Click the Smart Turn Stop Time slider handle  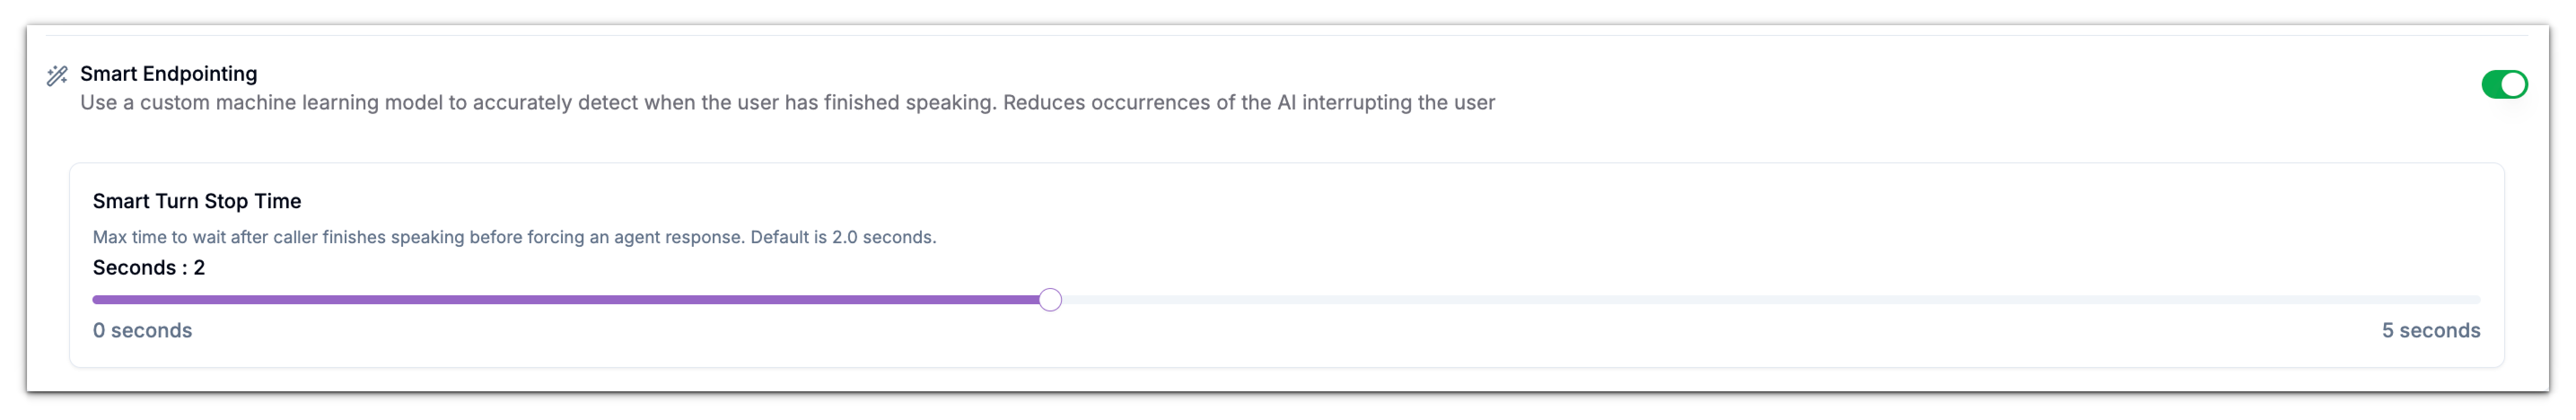pyautogui.click(x=1049, y=300)
